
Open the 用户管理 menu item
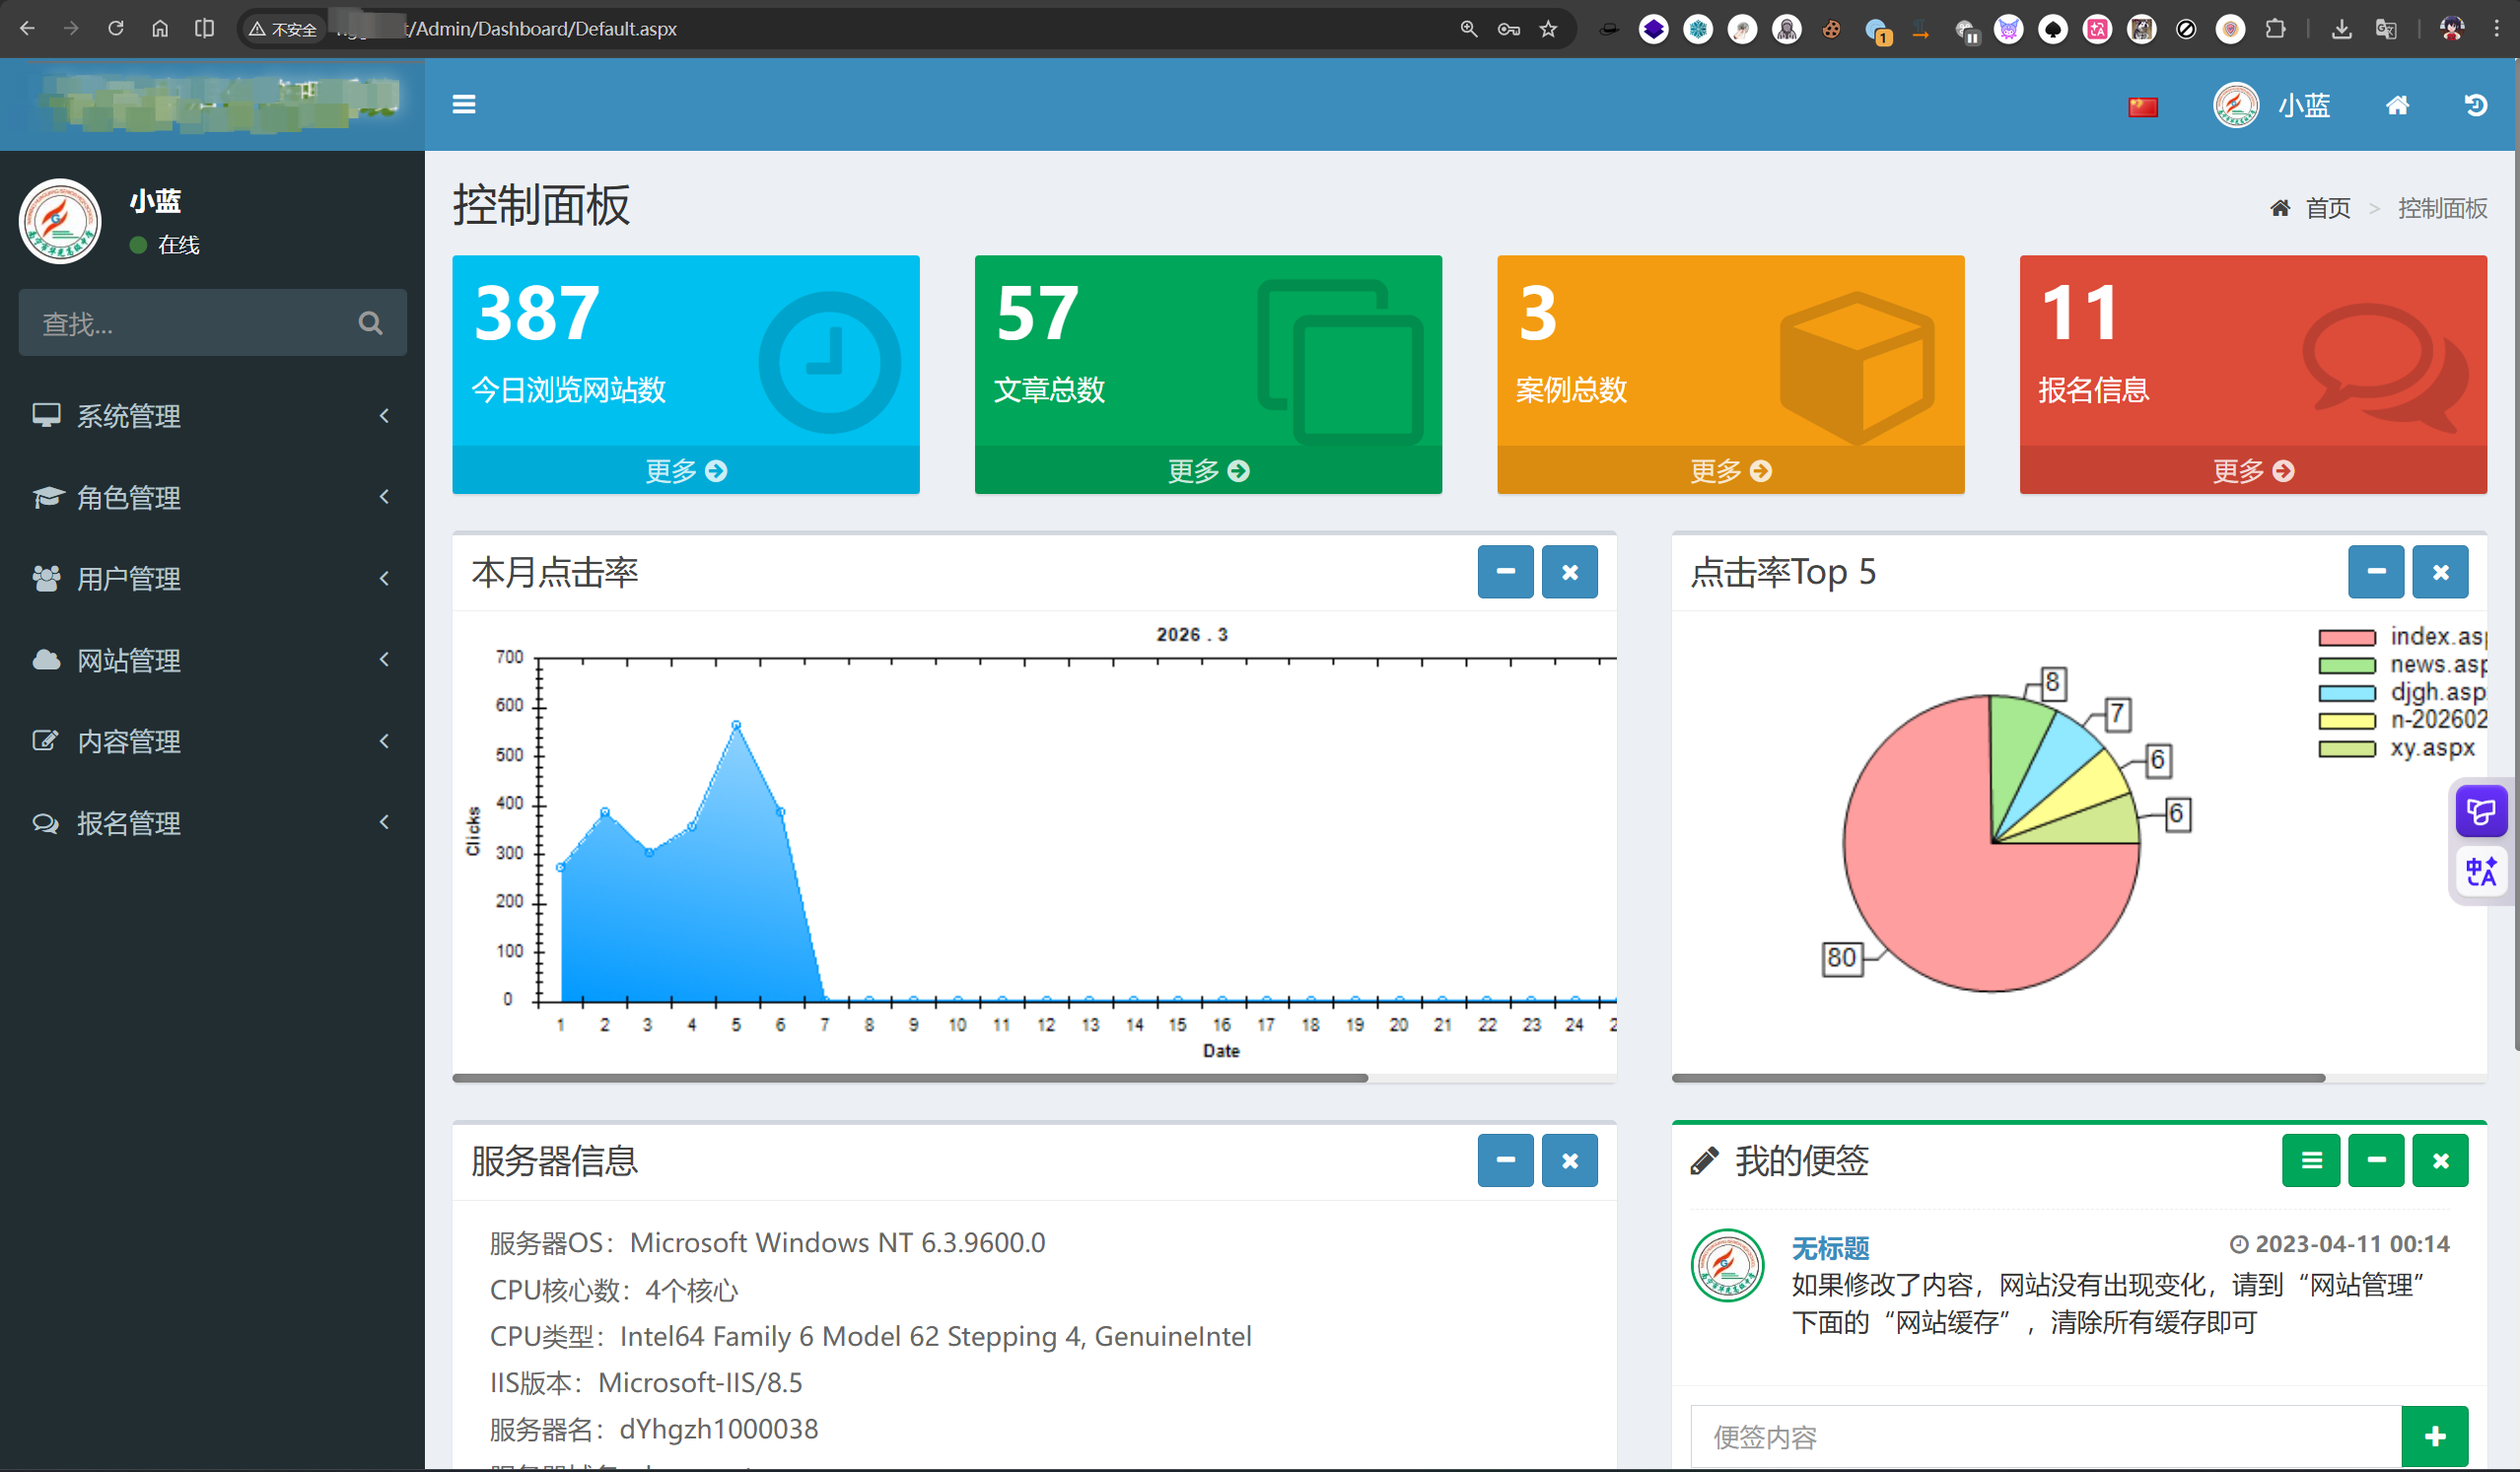click(129, 579)
